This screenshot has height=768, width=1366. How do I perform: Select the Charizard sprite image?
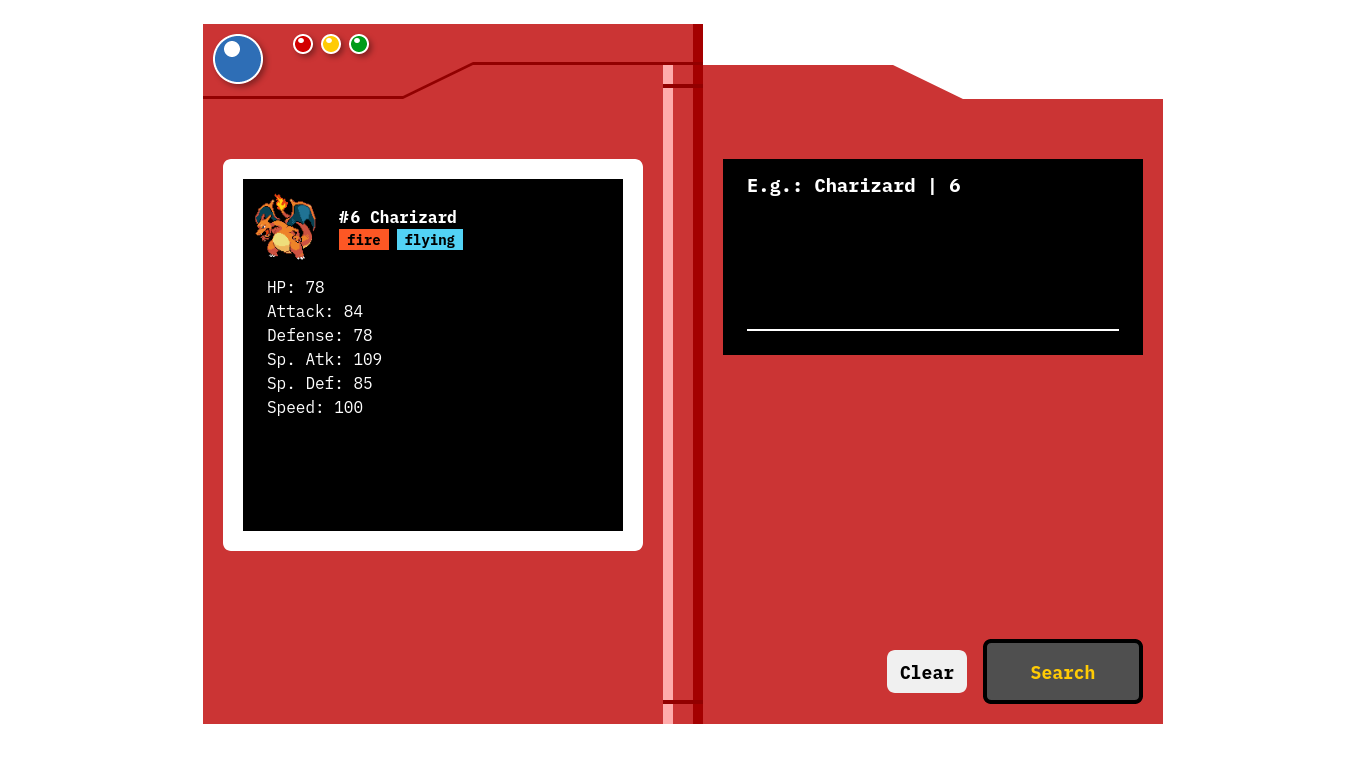[x=287, y=224]
